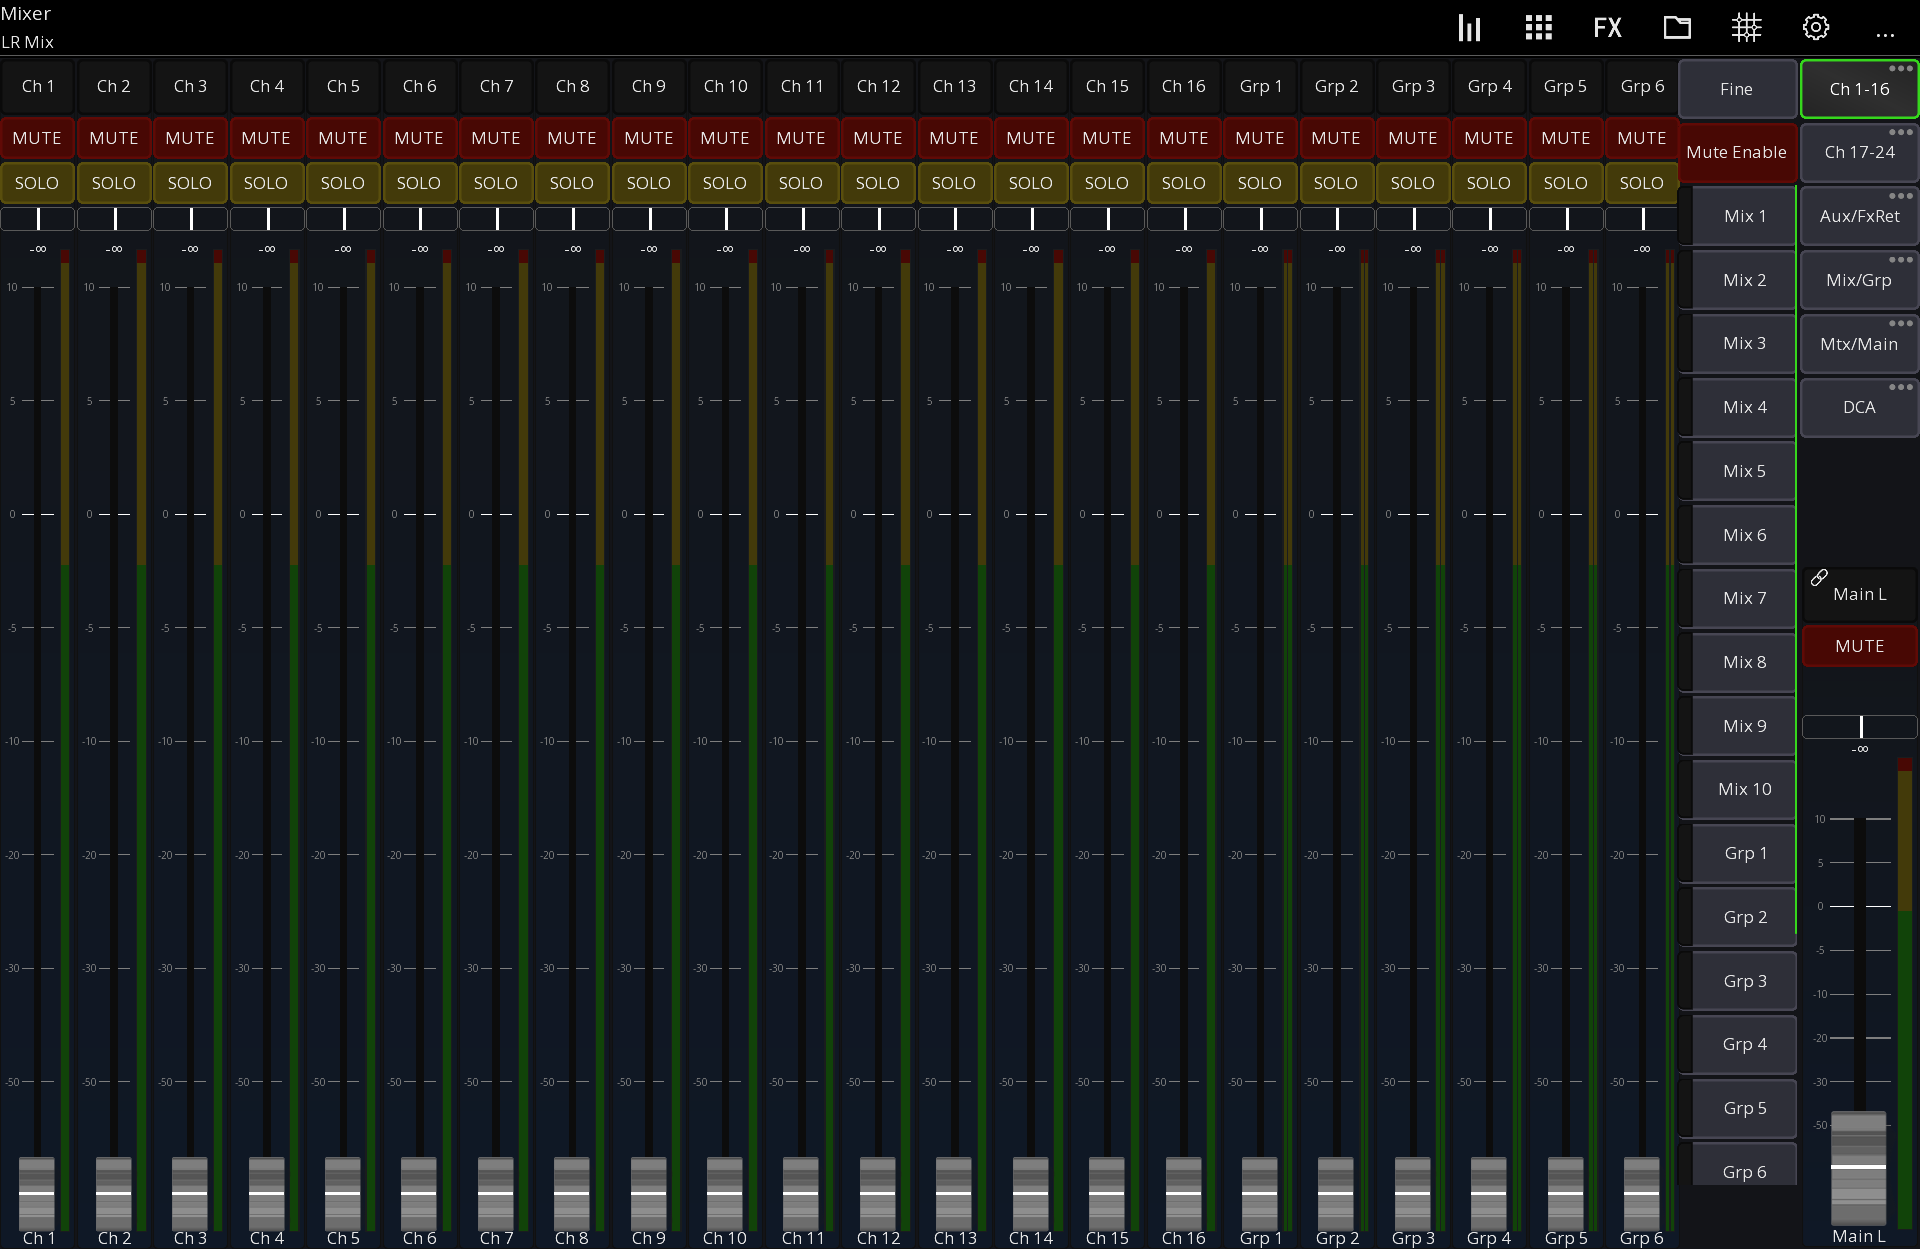This screenshot has height=1249, width=1920.
Task: Switch to the DCA layer tab
Action: coord(1859,408)
